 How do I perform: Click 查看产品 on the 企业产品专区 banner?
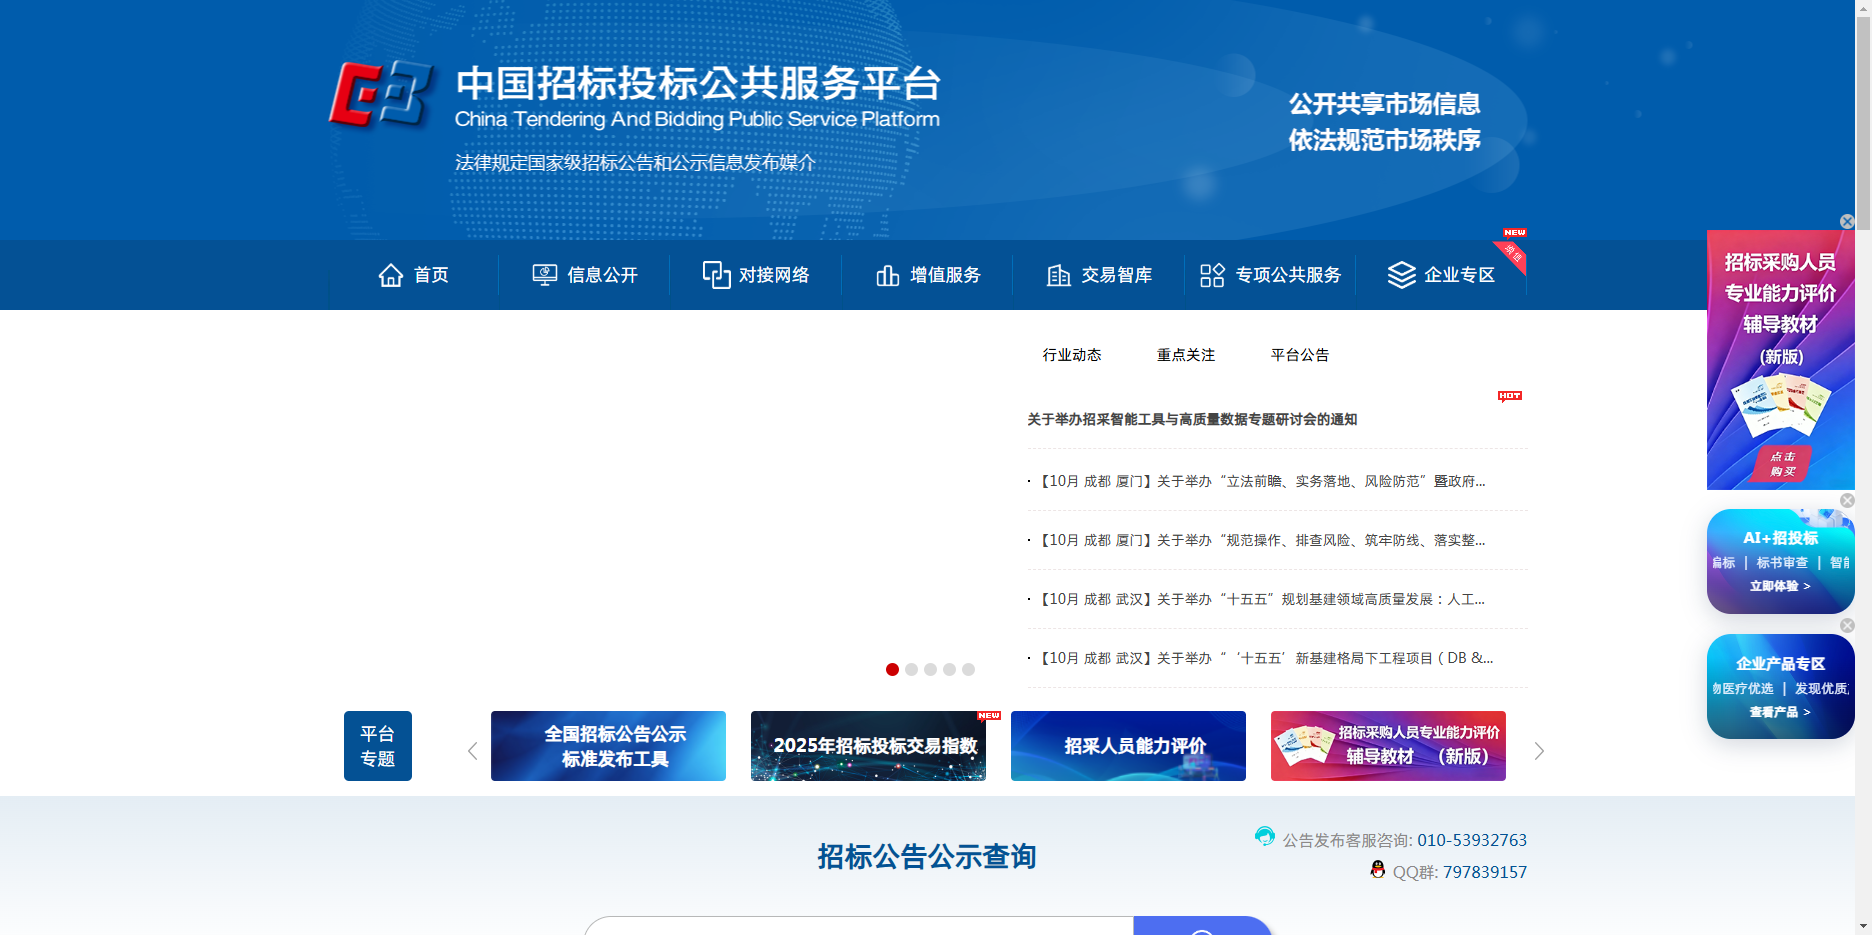click(1780, 712)
